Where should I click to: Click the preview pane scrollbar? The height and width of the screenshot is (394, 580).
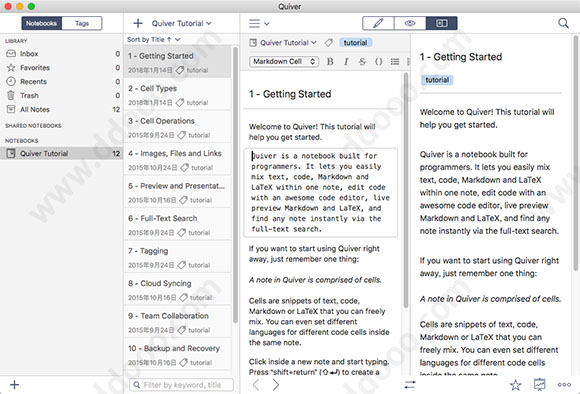point(576,154)
